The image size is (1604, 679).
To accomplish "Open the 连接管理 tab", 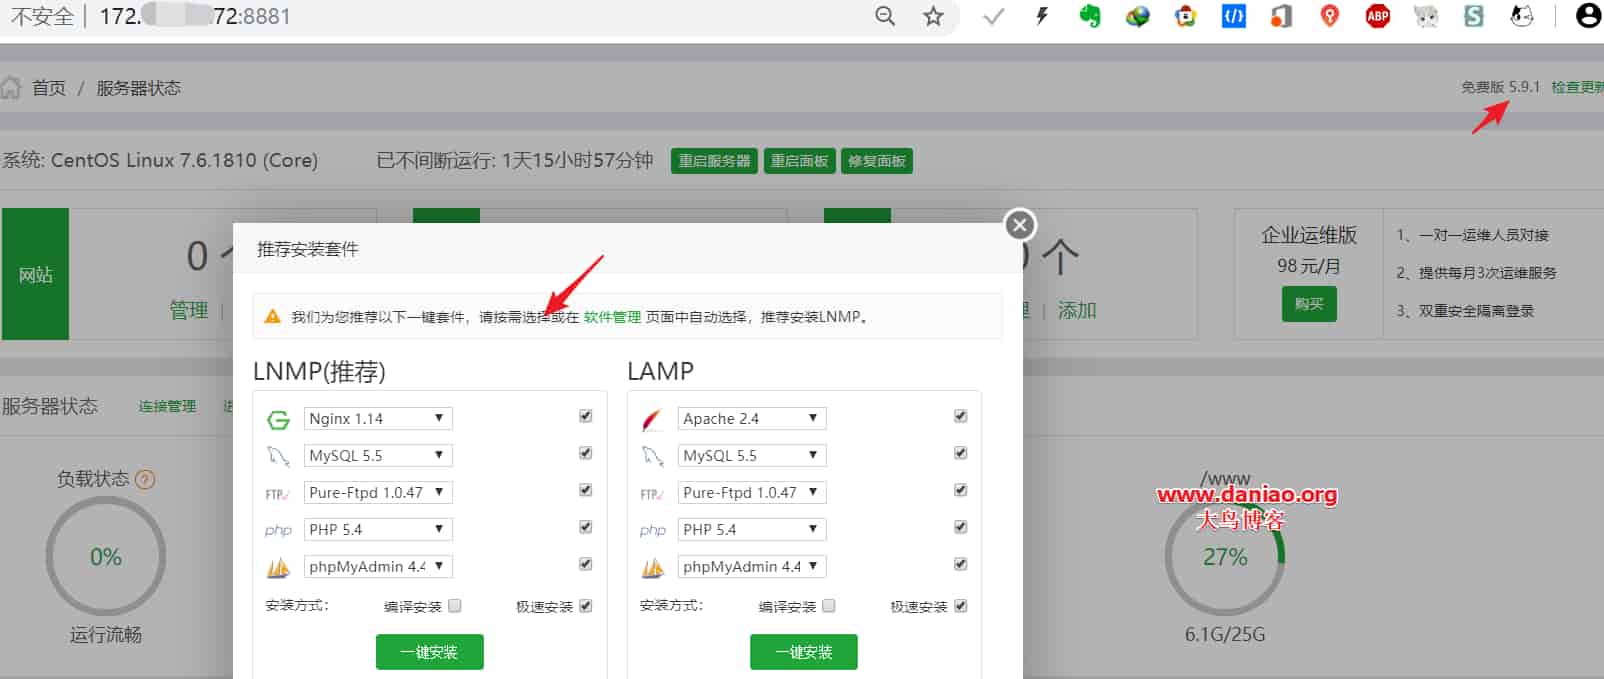I will coord(167,406).
